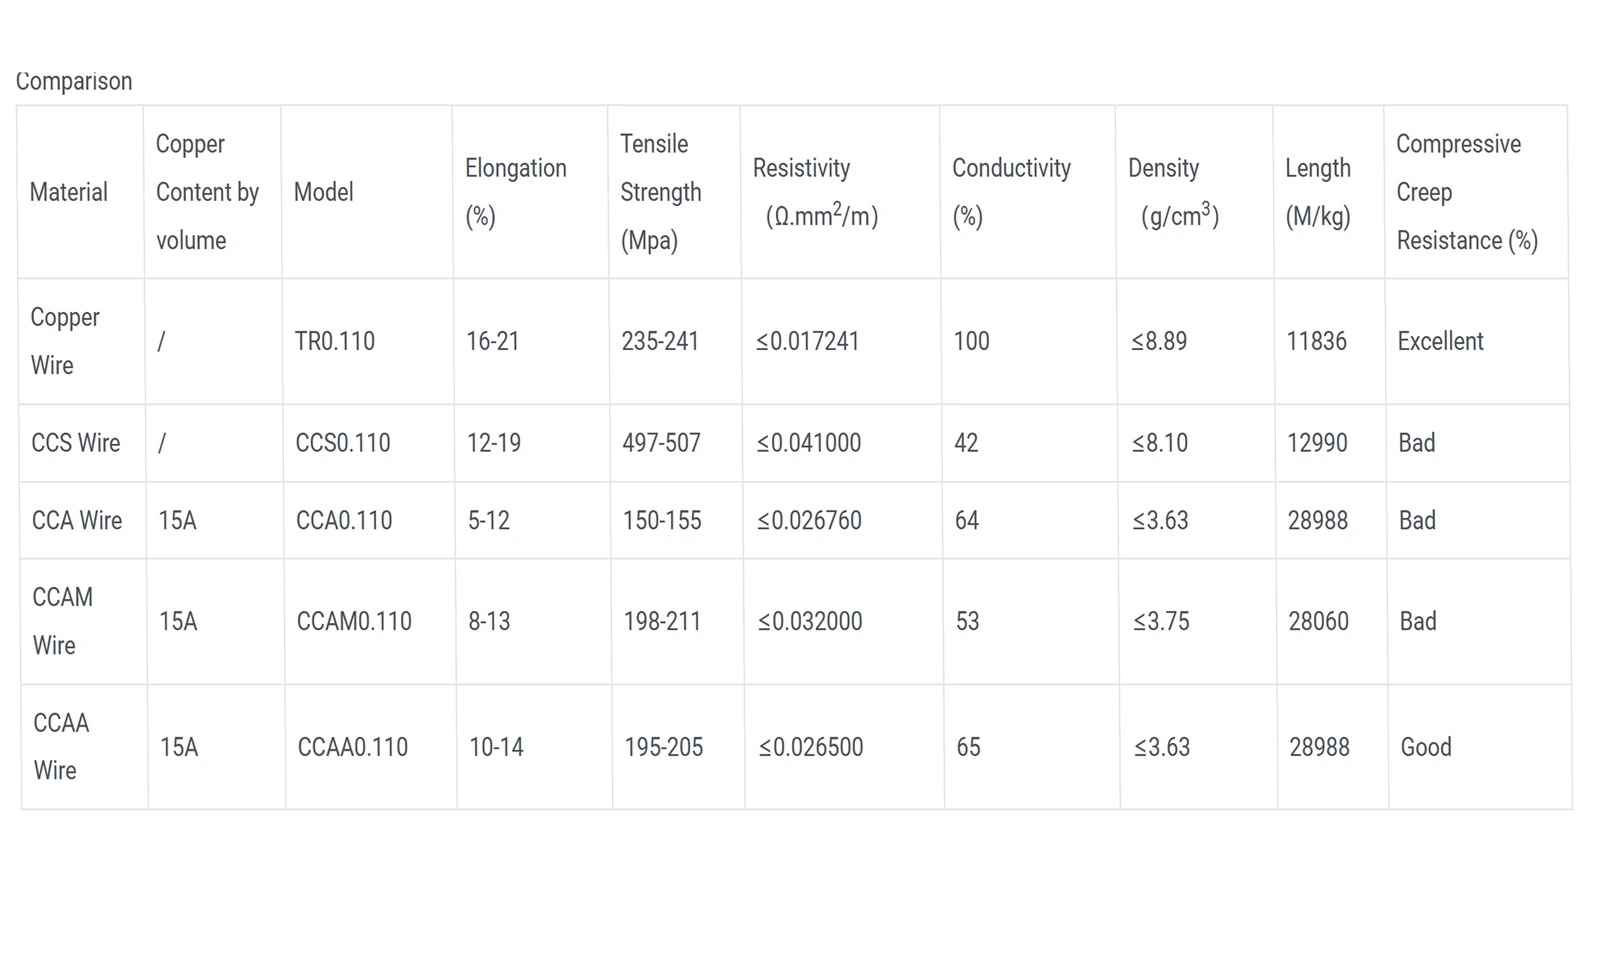
Task: Click the Material column header
Action: coord(69,192)
